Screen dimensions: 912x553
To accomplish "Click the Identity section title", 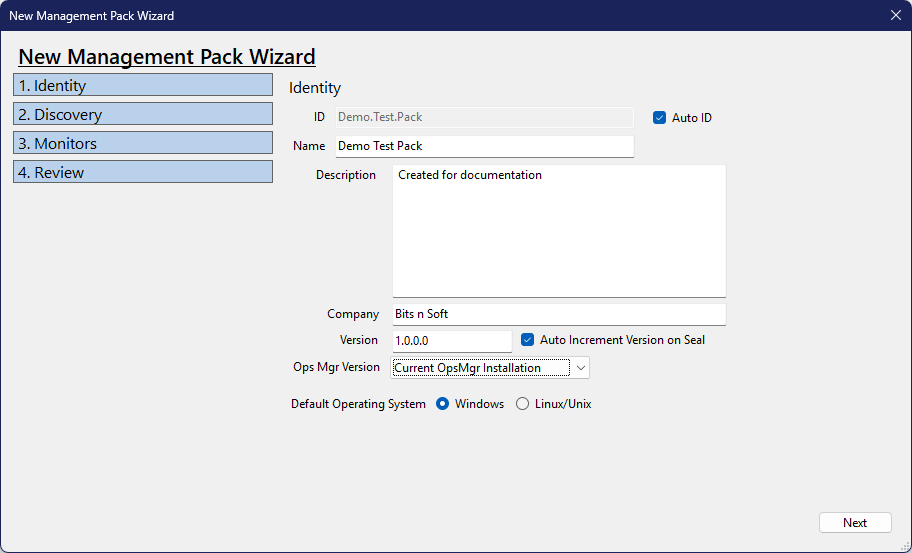I will pyautogui.click(x=315, y=88).
